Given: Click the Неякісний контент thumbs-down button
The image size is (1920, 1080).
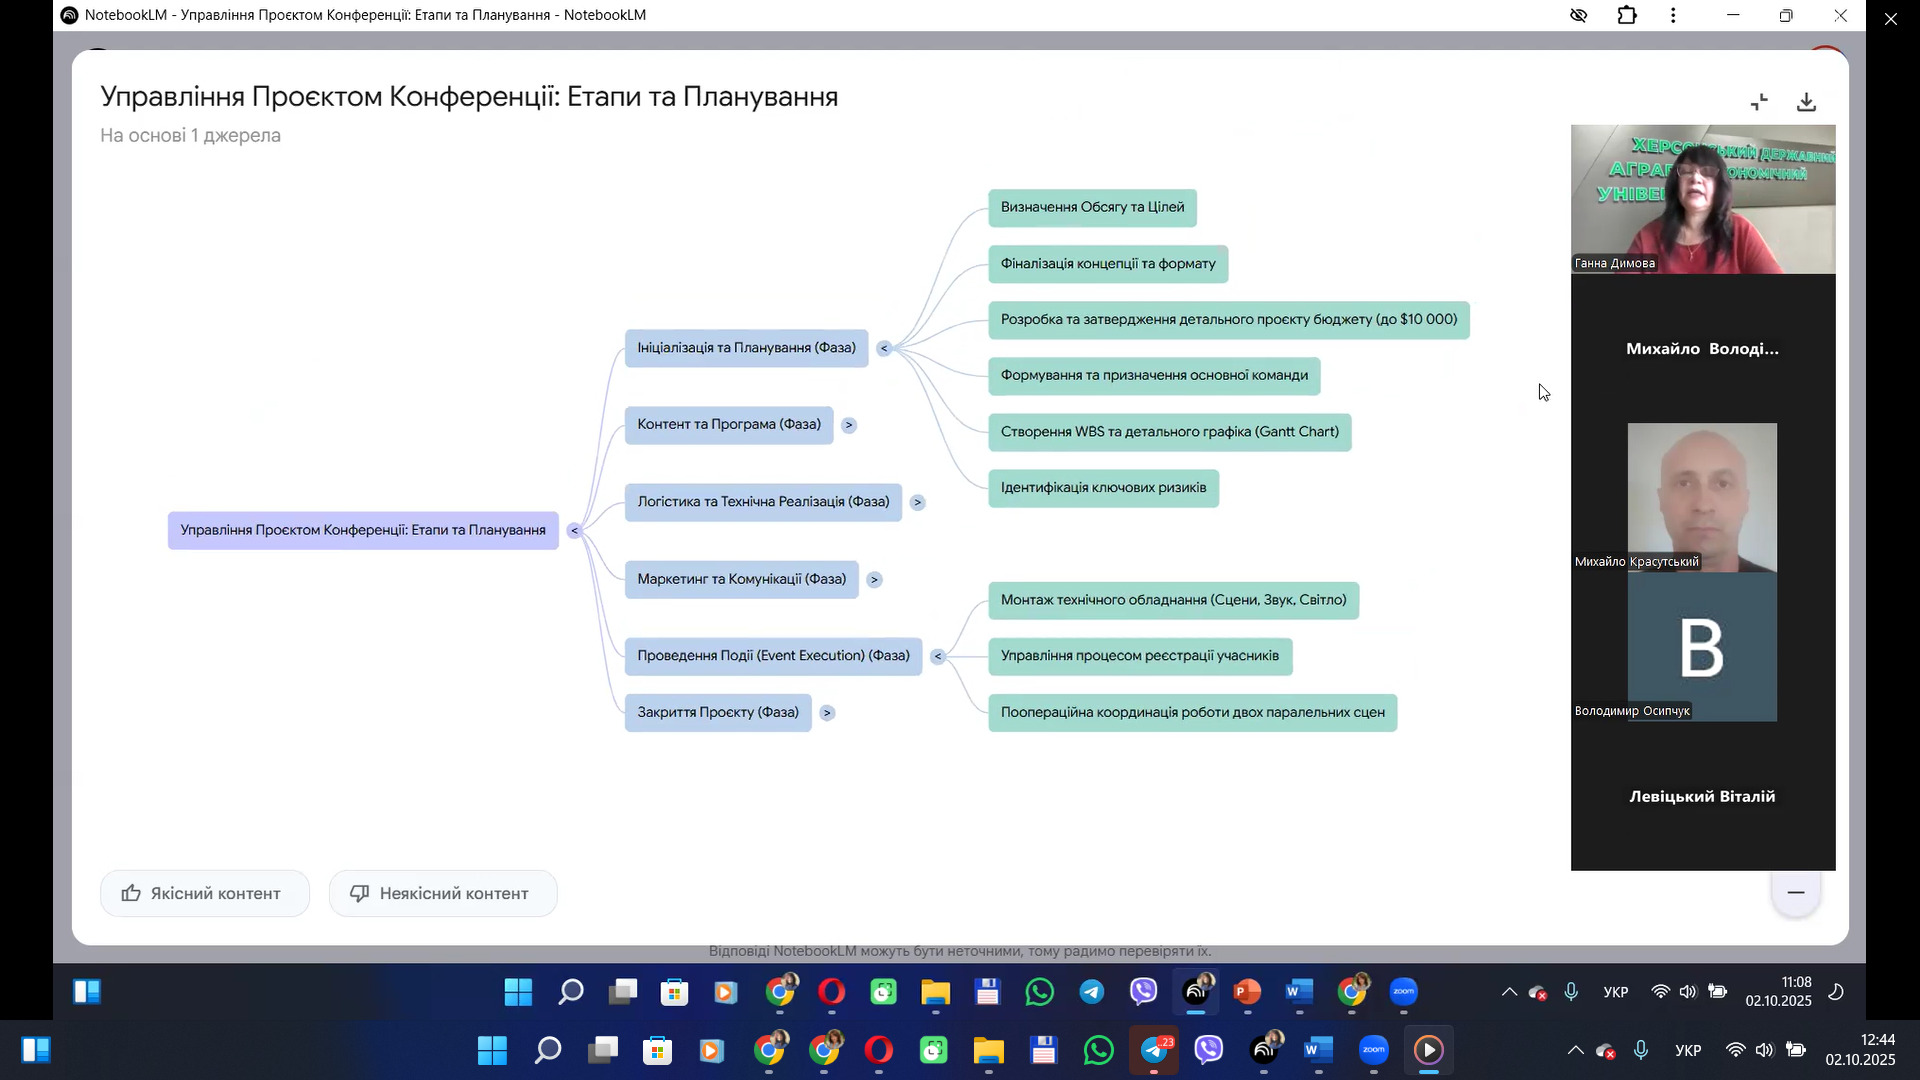Looking at the screenshot, I should (443, 893).
